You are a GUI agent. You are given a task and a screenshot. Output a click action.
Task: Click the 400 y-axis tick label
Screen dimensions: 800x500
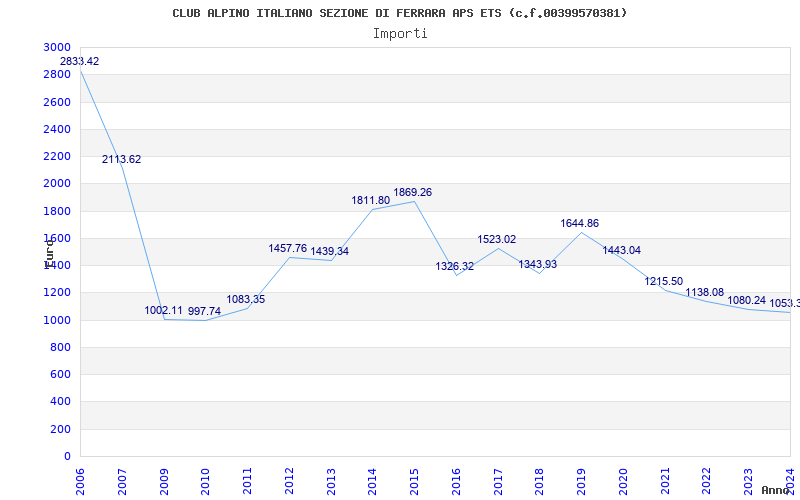60,402
